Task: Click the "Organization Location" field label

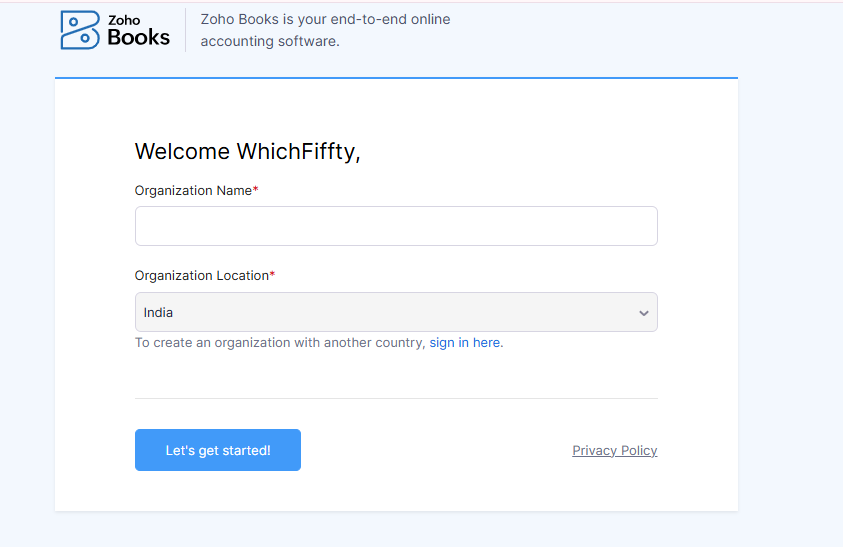Action: point(201,276)
